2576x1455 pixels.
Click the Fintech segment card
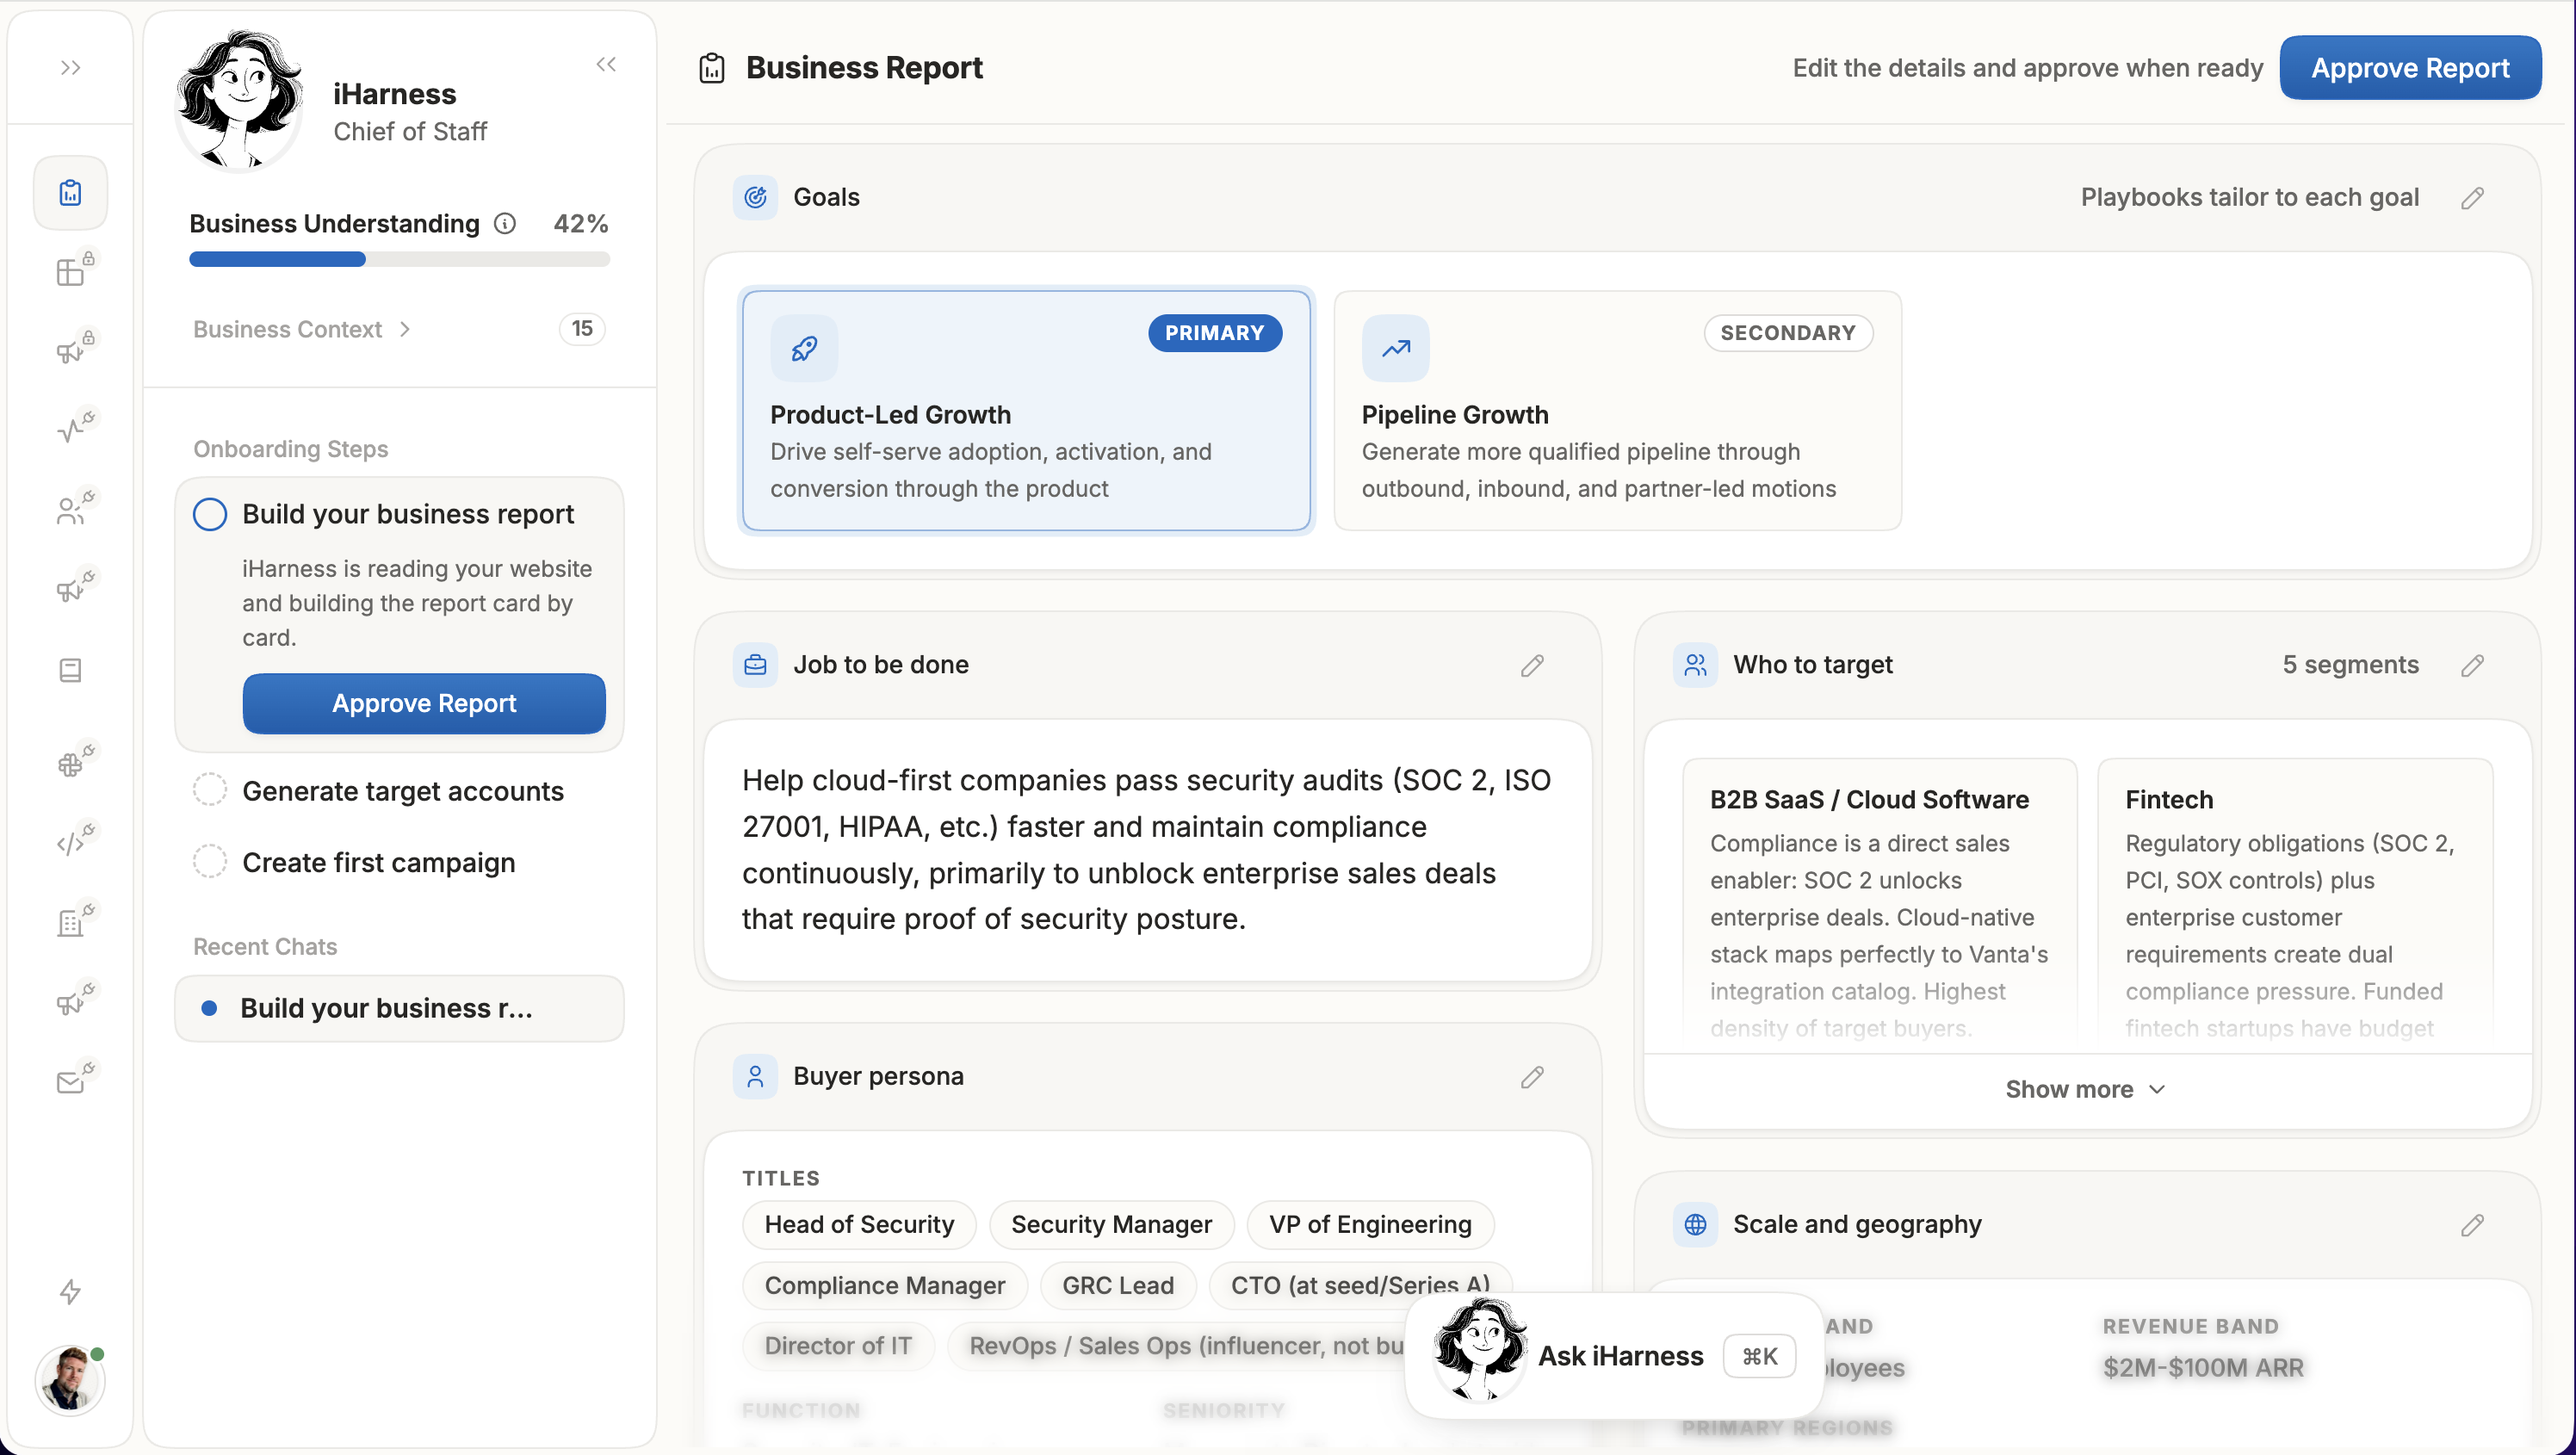pos(2294,900)
